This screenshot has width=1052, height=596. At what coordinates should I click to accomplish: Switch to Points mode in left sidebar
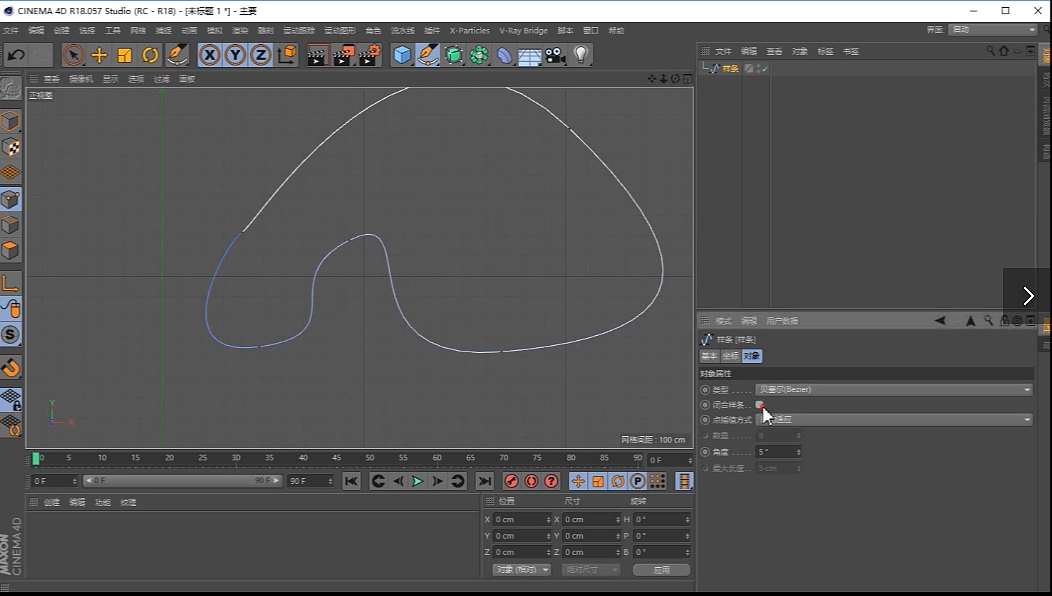pyautogui.click(x=10, y=199)
